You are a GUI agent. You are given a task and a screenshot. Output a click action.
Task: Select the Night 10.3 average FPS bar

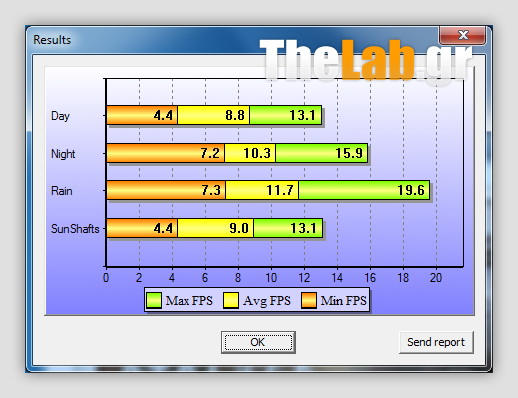click(x=250, y=153)
